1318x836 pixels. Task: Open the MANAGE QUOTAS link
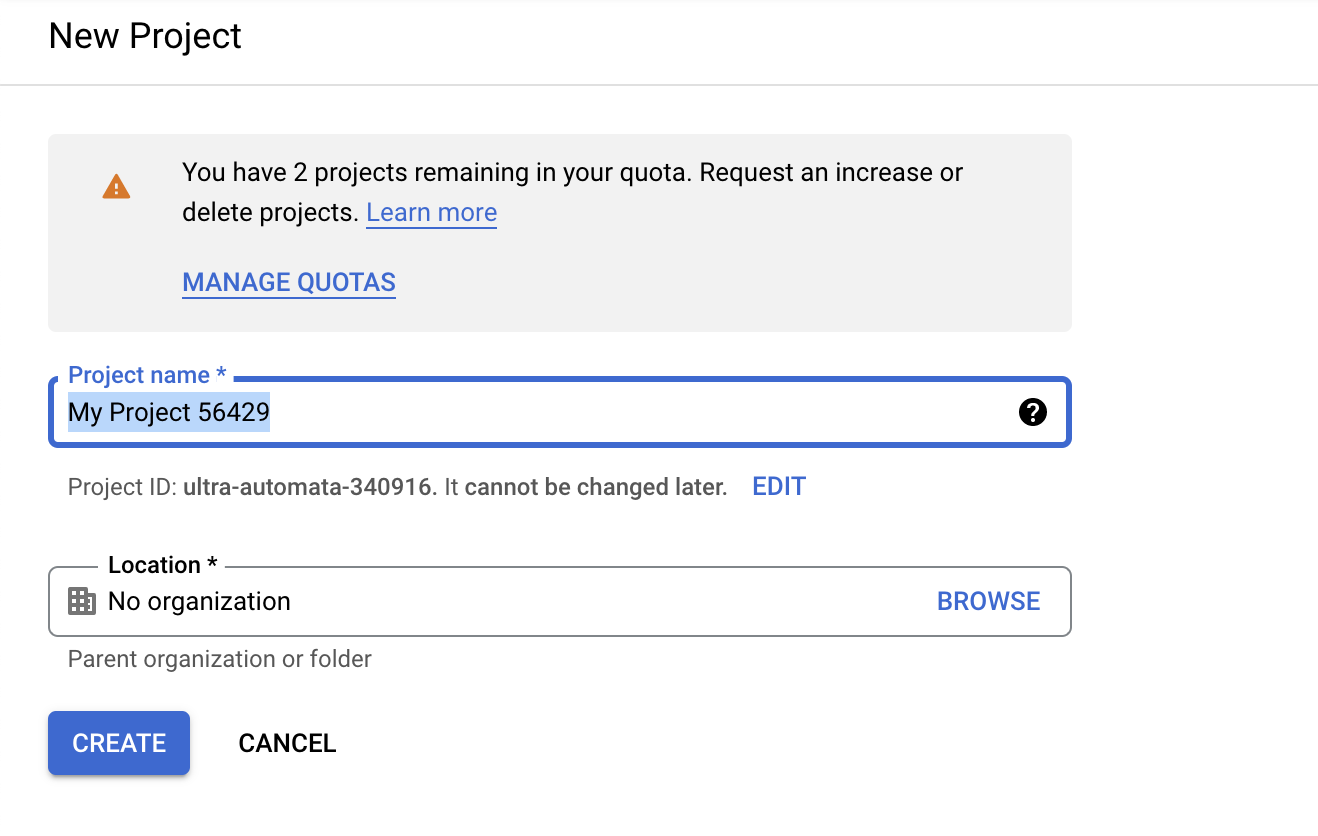pos(289,282)
